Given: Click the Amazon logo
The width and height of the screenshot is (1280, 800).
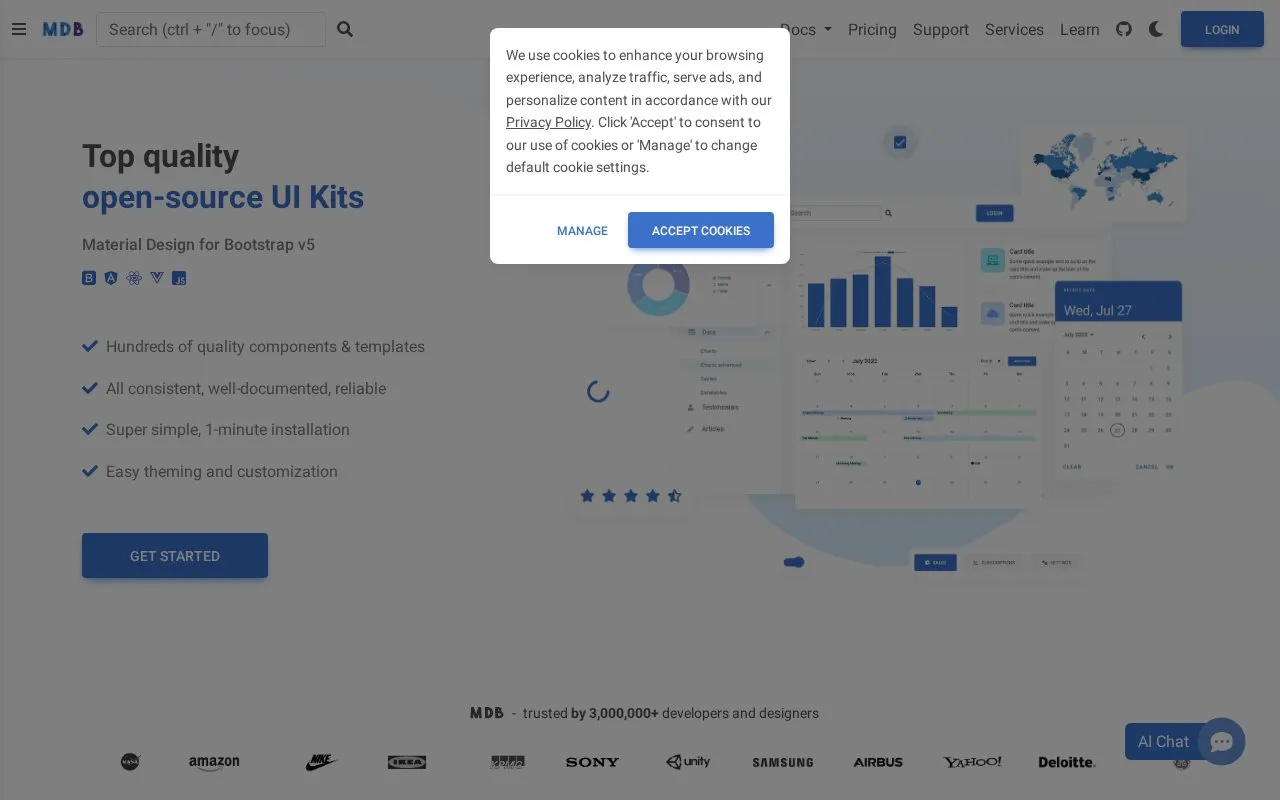Looking at the screenshot, I should coord(214,762).
